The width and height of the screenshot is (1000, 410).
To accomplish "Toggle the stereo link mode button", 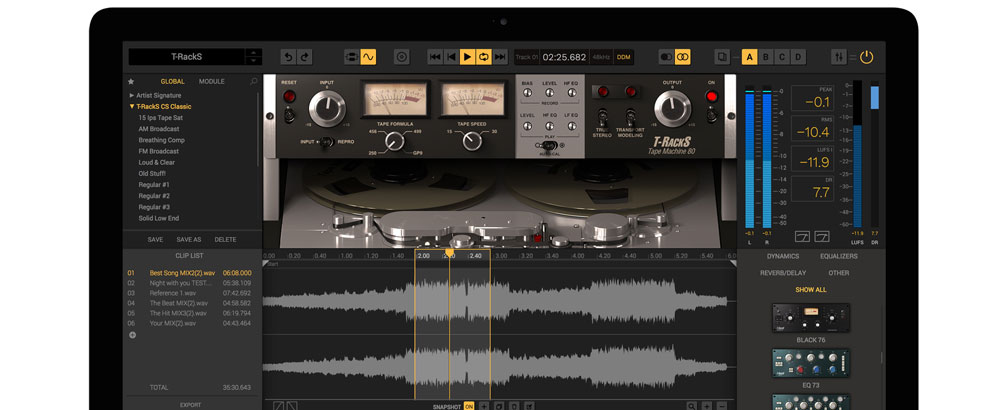I will 683,57.
